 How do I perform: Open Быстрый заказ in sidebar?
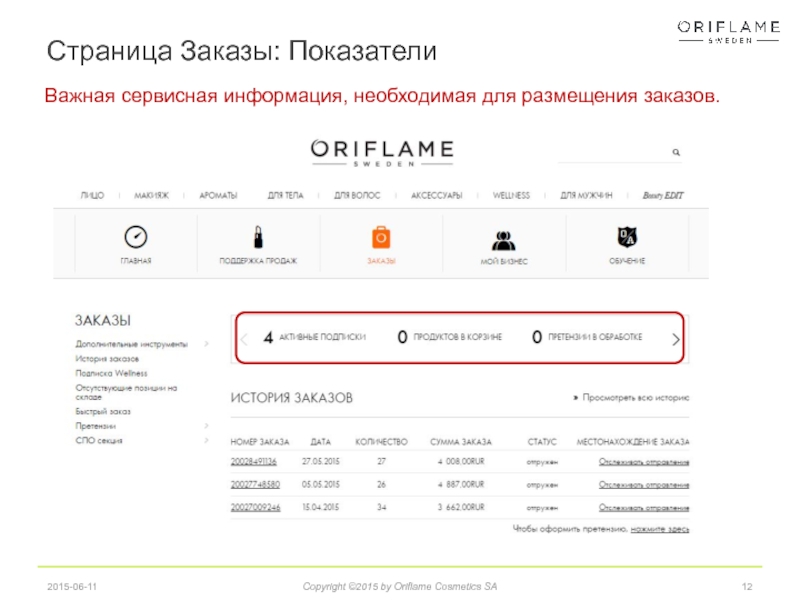[x=103, y=411]
